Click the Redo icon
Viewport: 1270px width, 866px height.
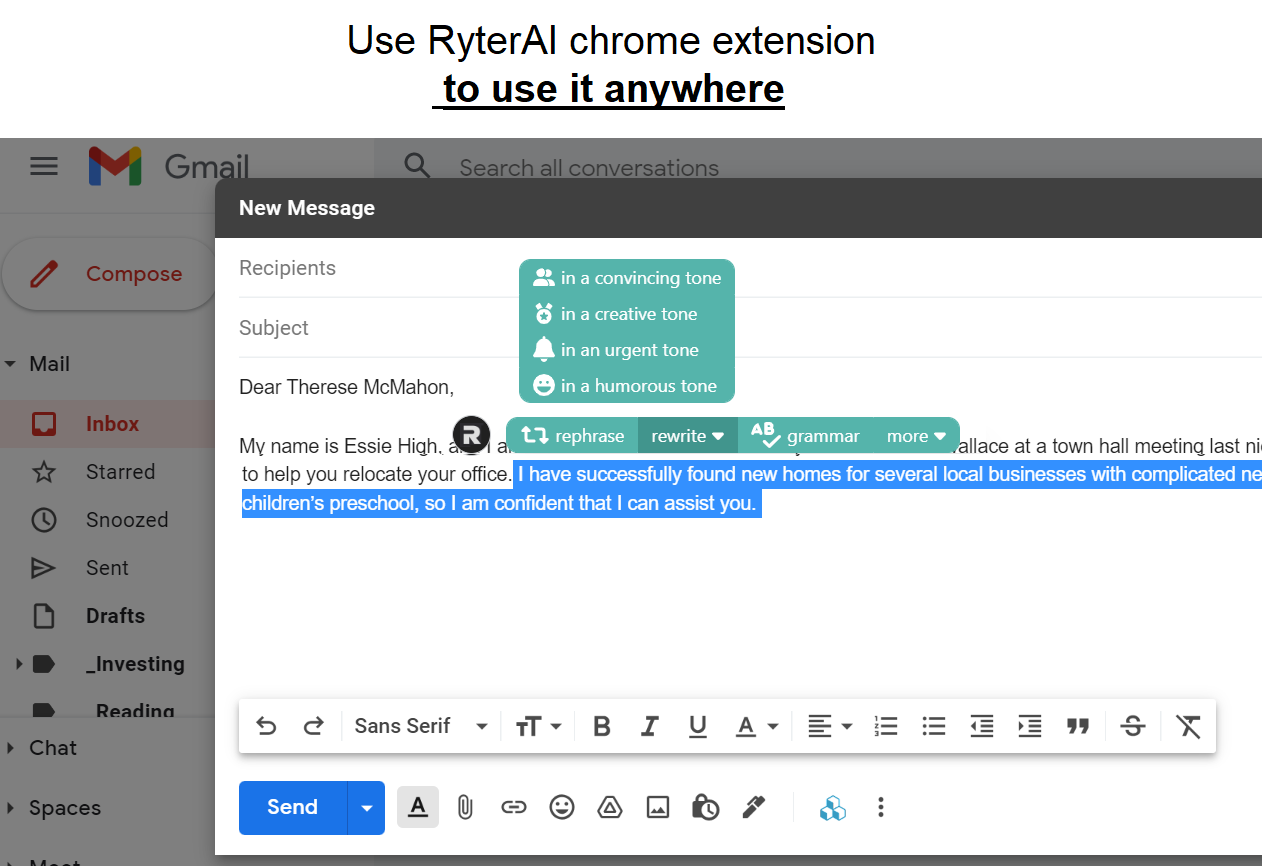coord(314,726)
